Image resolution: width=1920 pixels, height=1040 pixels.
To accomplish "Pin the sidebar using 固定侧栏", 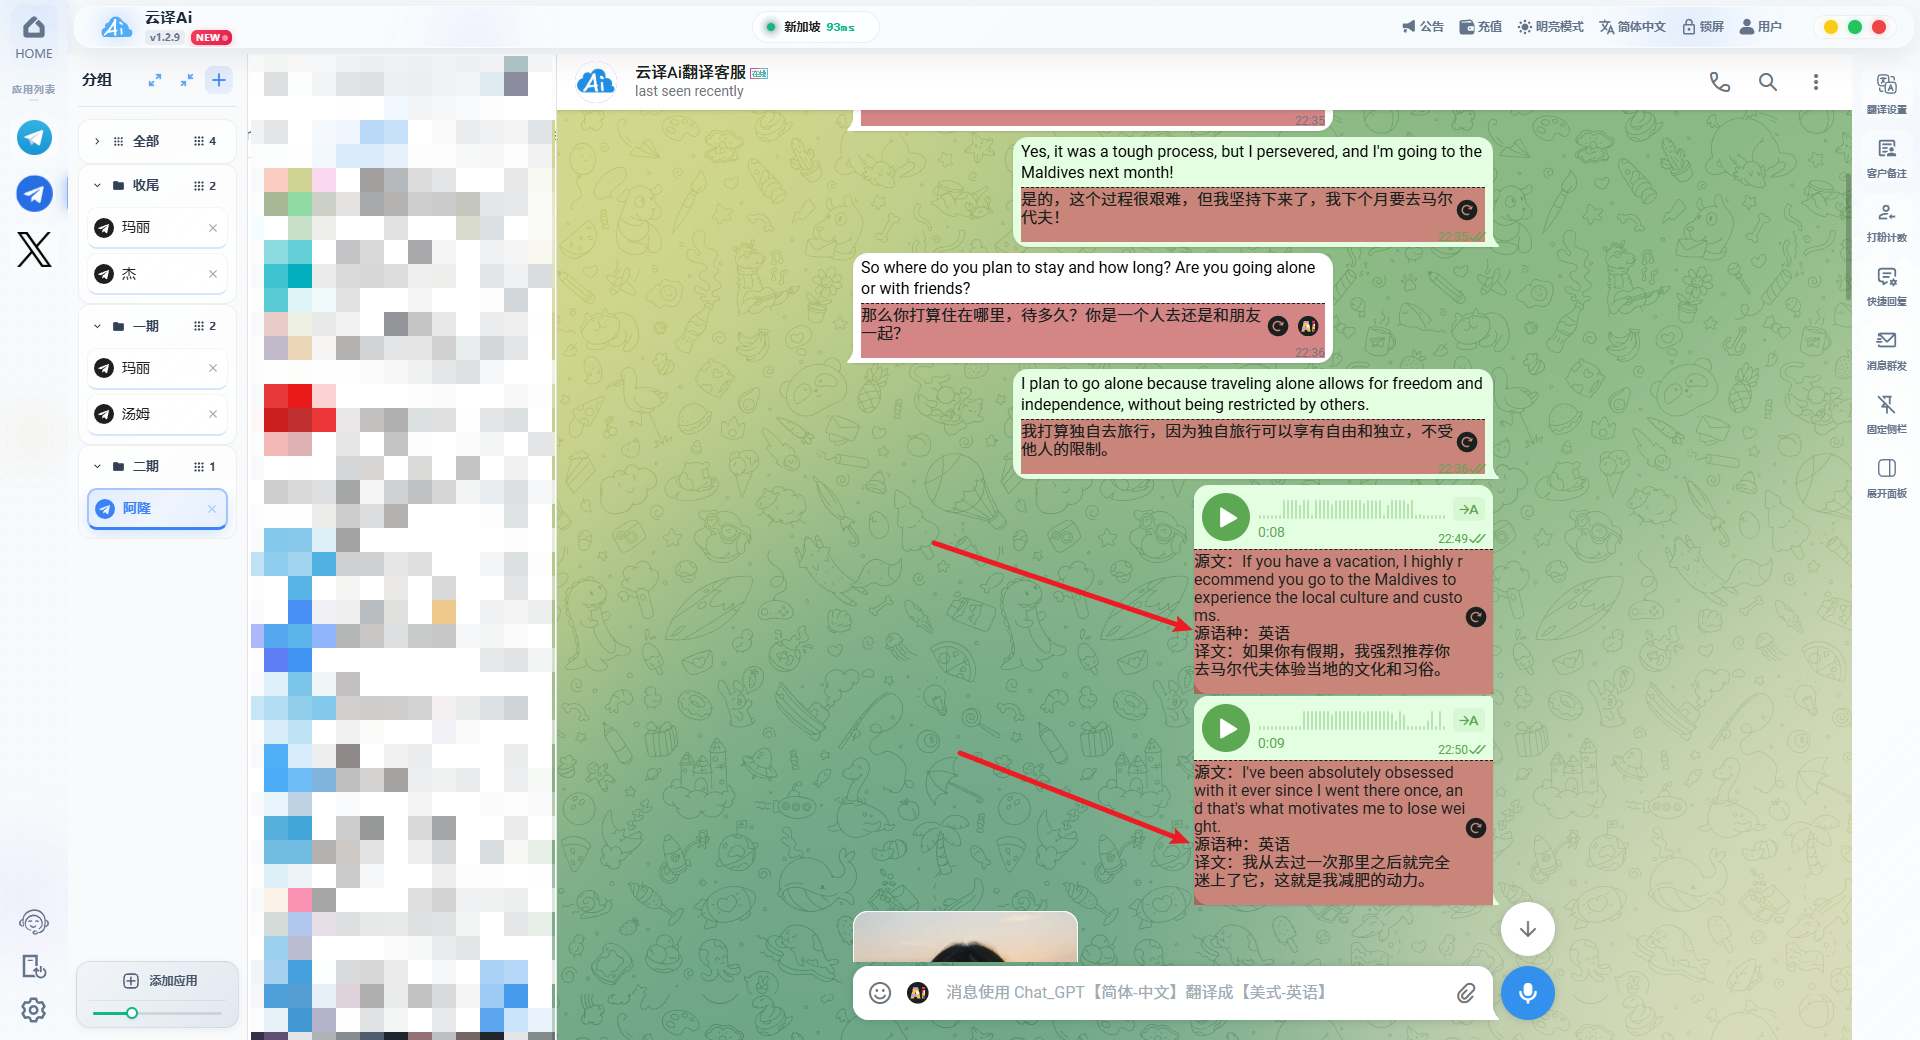I will [1886, 414].
